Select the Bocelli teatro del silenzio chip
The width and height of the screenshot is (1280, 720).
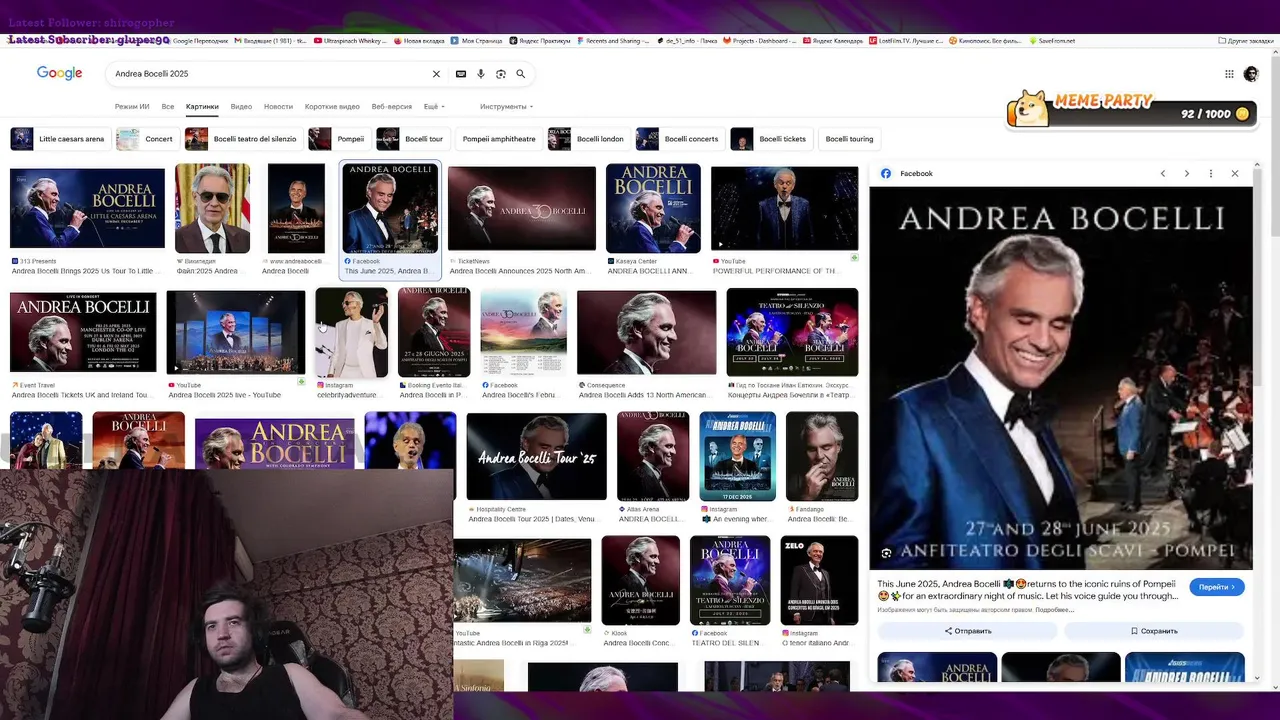tap(241, 139)
